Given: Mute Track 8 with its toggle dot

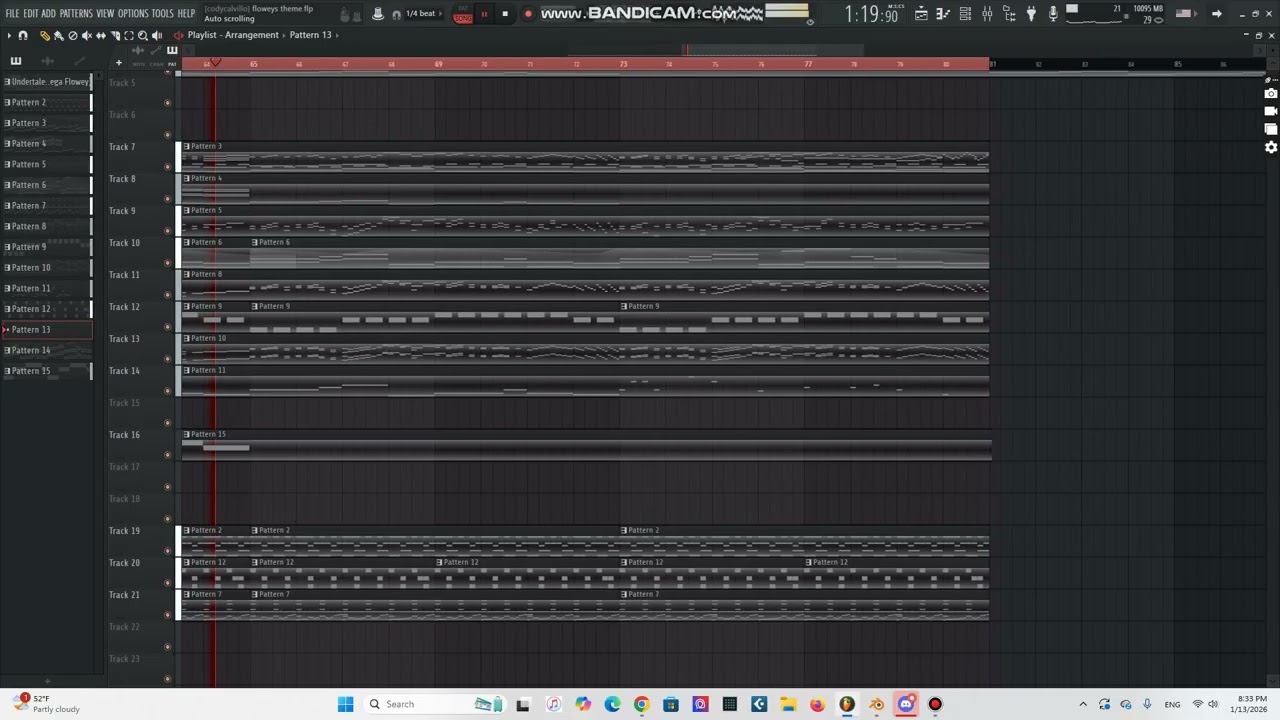Looking at the screenshot, I should coord(167,199).
